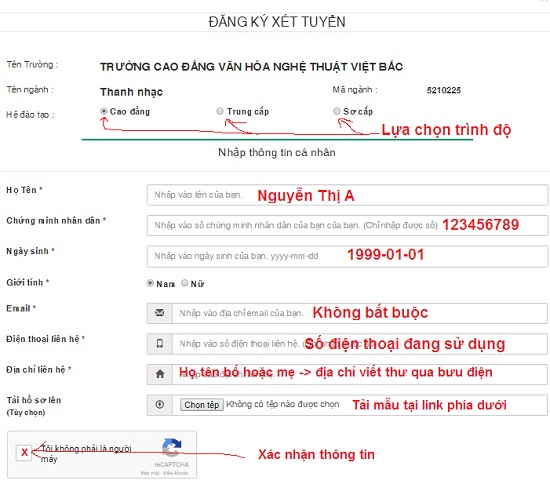The height and width of the screenshot is (484, 550).
Task: Open reCAPTCHA Bảo mật privacy link
Action: pos(150,473)
